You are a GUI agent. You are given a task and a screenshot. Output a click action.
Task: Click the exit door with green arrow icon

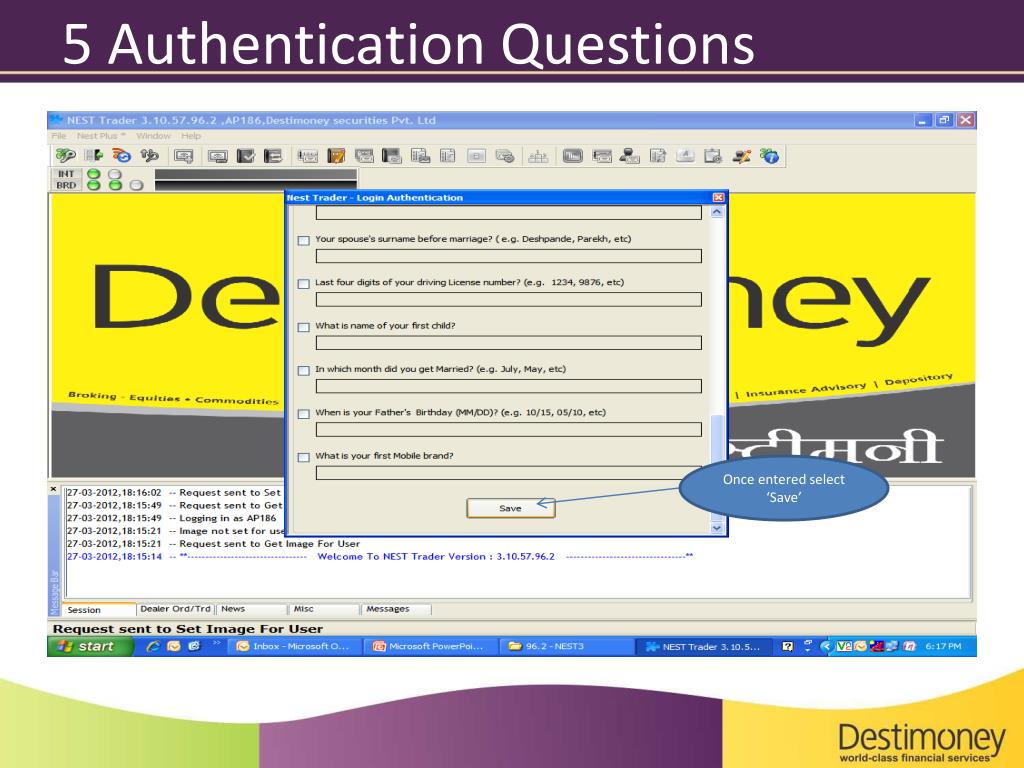pyautogui.click(x=94, y=155)
